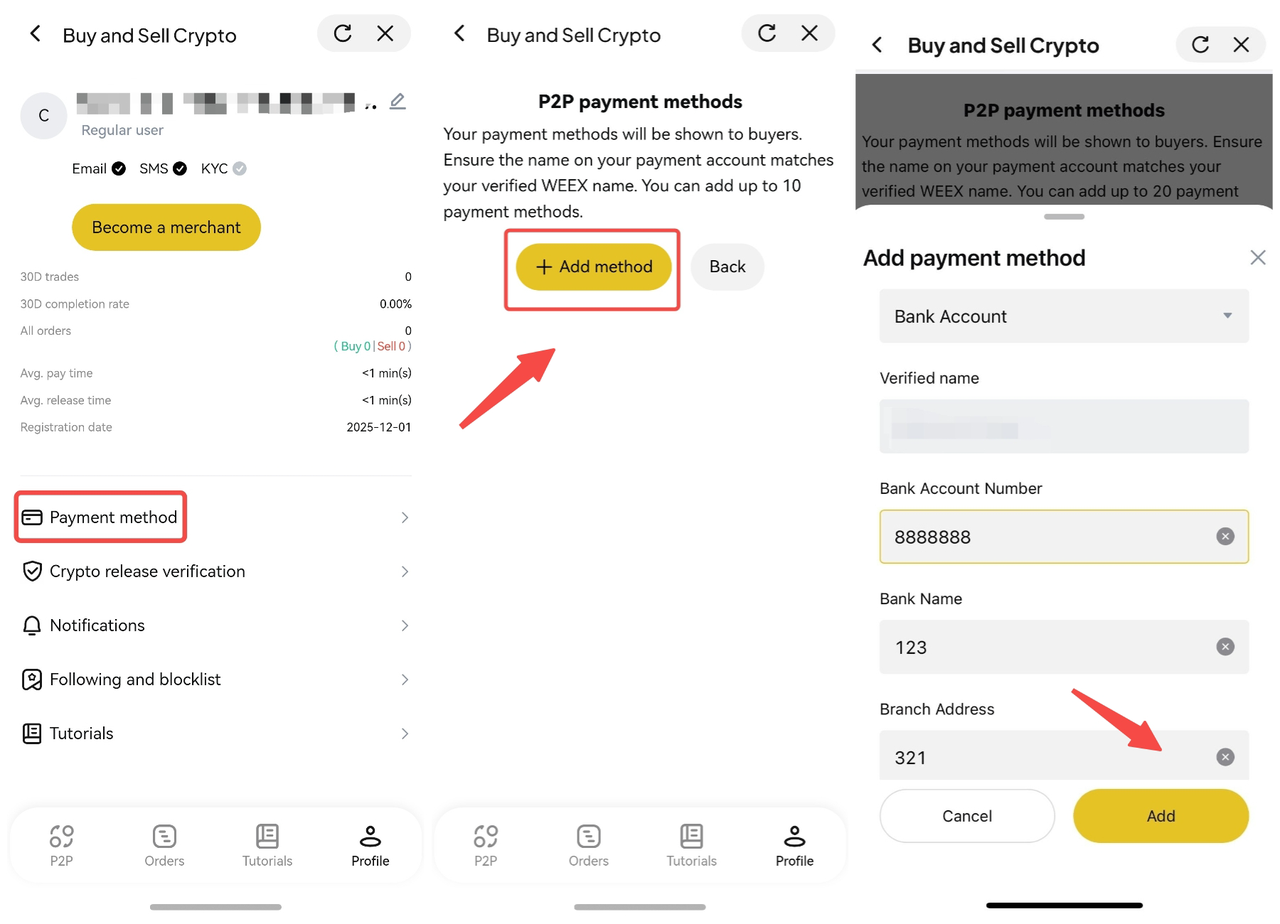
Task: Open the Bank Account type dropdown
Action: [1064, 316]
